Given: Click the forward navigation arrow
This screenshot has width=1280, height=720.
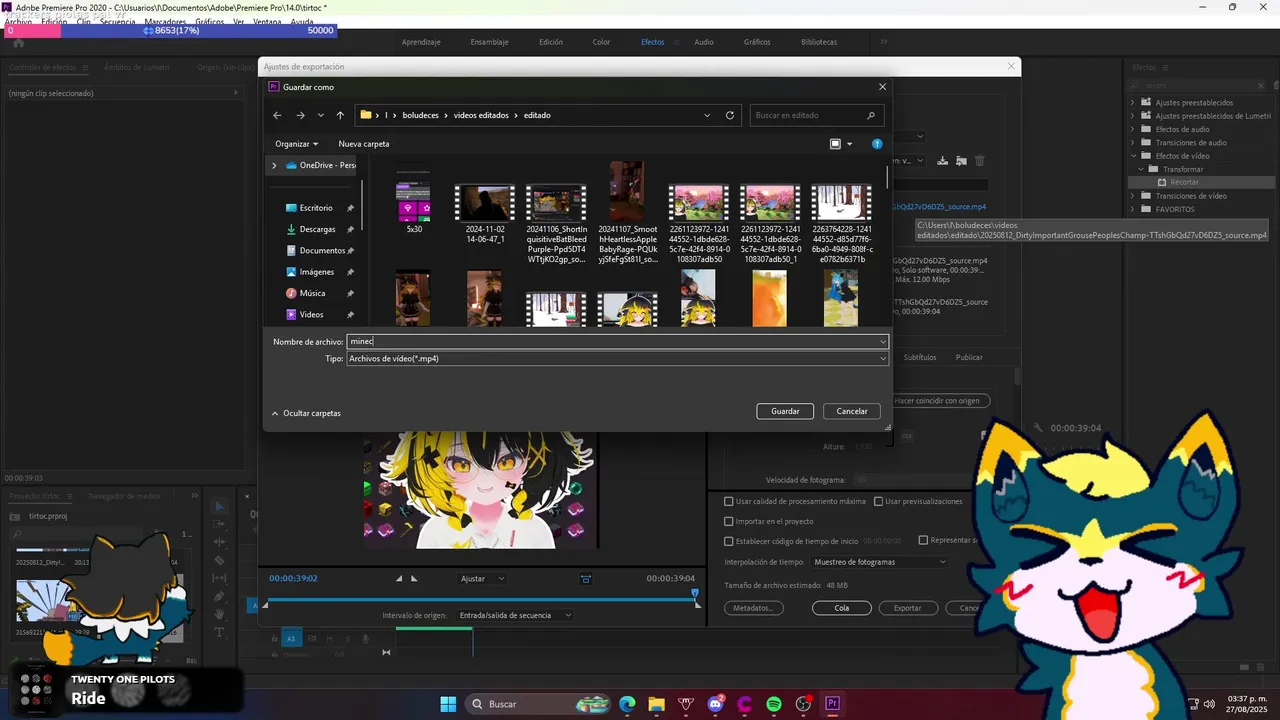Looking at the screenshot, I should (300, 115).
